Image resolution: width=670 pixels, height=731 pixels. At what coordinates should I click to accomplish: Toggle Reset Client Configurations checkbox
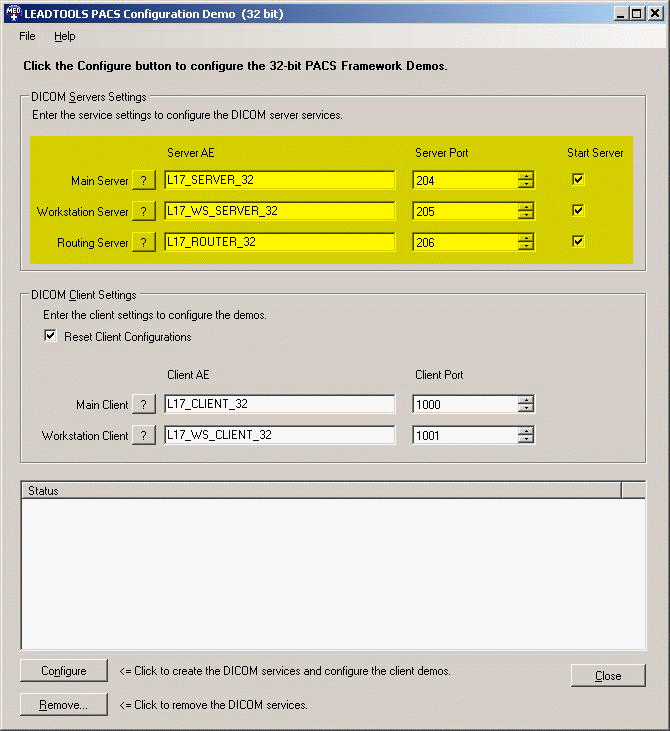51,337
